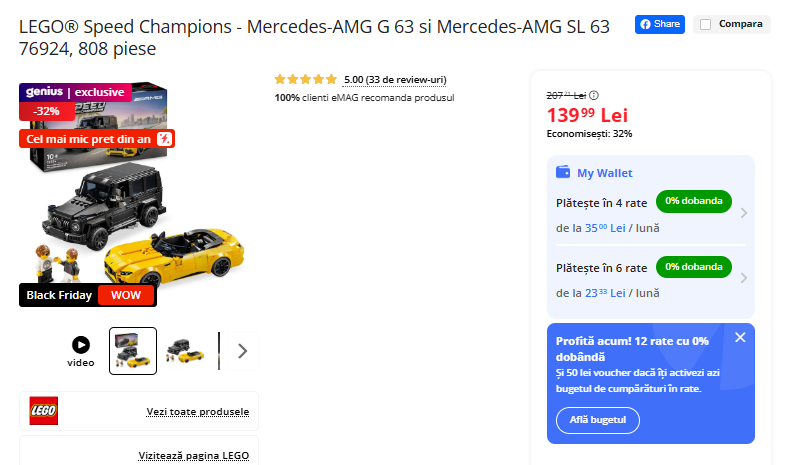Click the lightning bolt lowest-price icon
Viewport: 787px width, 465px height.
[x=166, y=139]
